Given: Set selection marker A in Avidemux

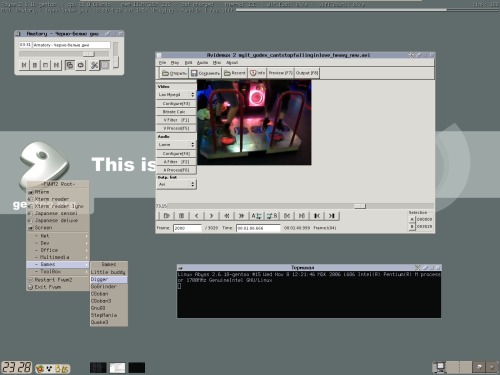Looking at the screenshot, I should pyautogui.click(x=256, y=216).
